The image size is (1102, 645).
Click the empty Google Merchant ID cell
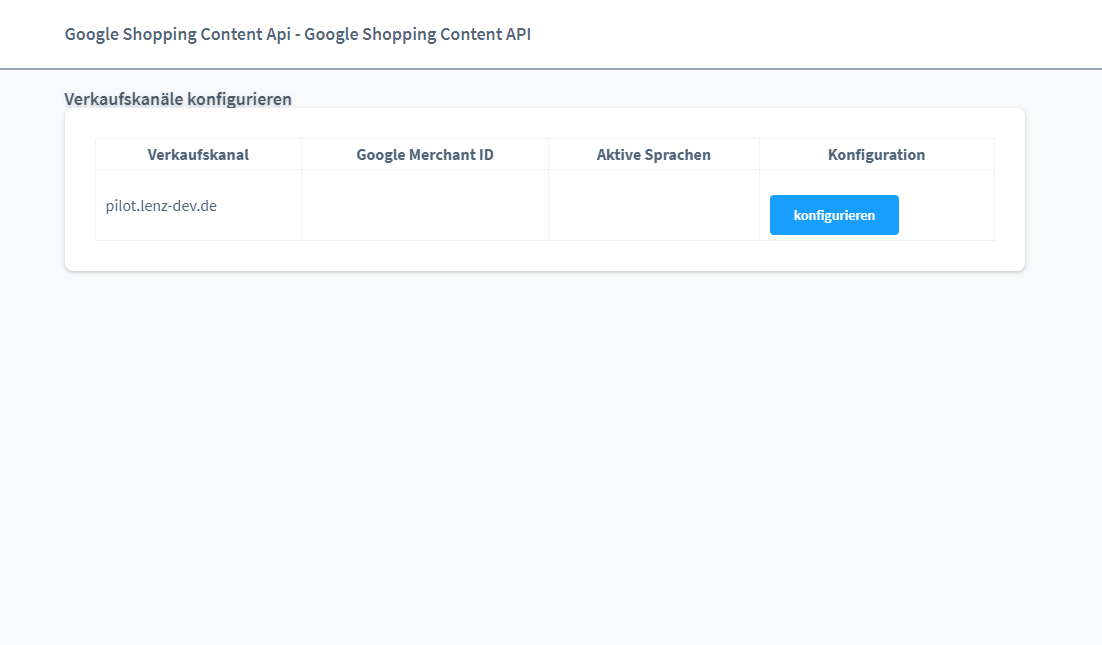point(424,206)
